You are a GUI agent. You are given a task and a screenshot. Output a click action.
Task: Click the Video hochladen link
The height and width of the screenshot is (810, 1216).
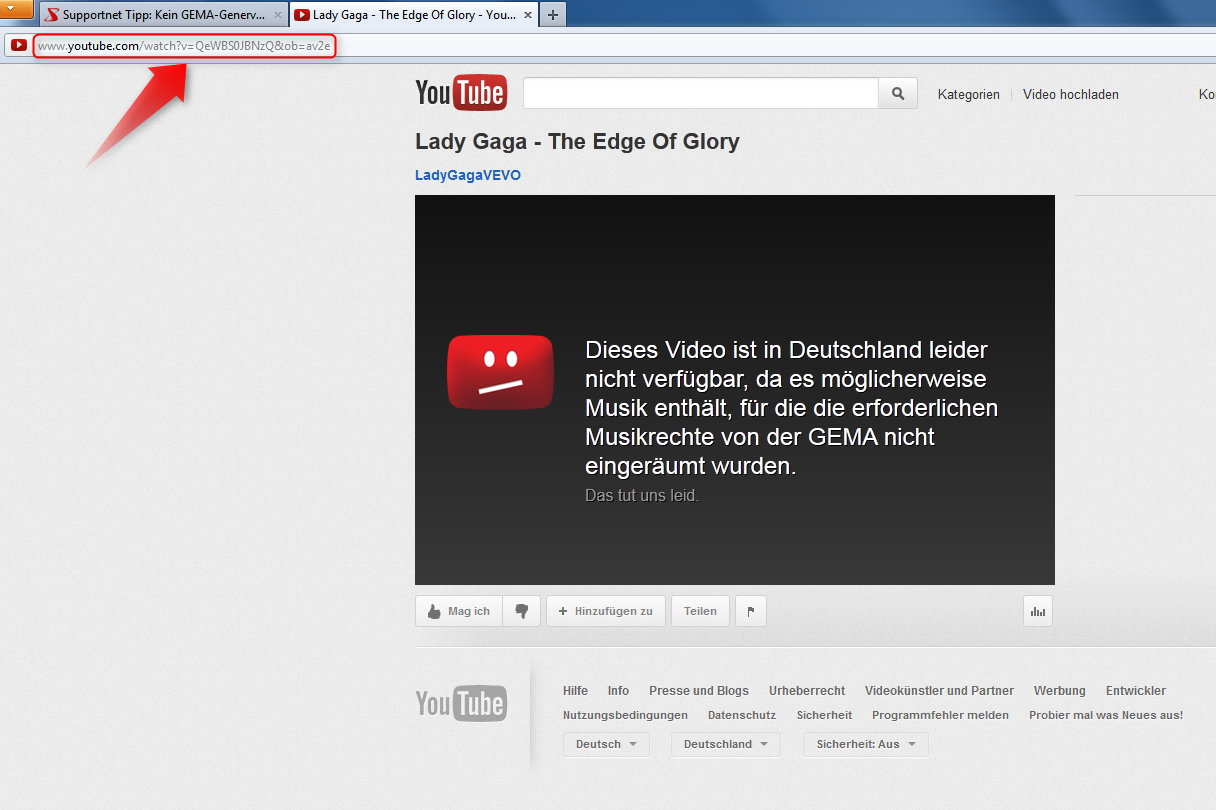(1070, 95)
